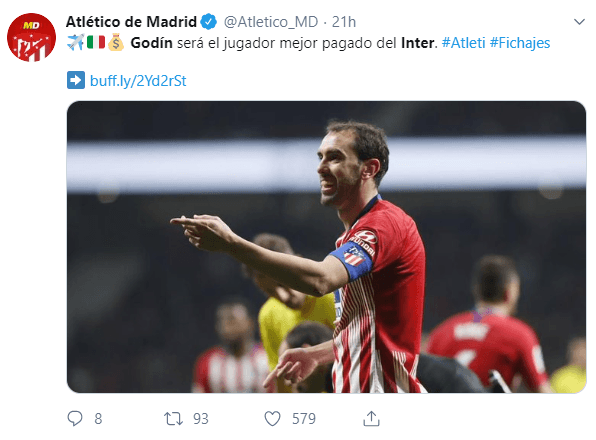Click the reply speech bubble icon
Viewport: 596px width, 440px height.
click(x=74, y=419)
